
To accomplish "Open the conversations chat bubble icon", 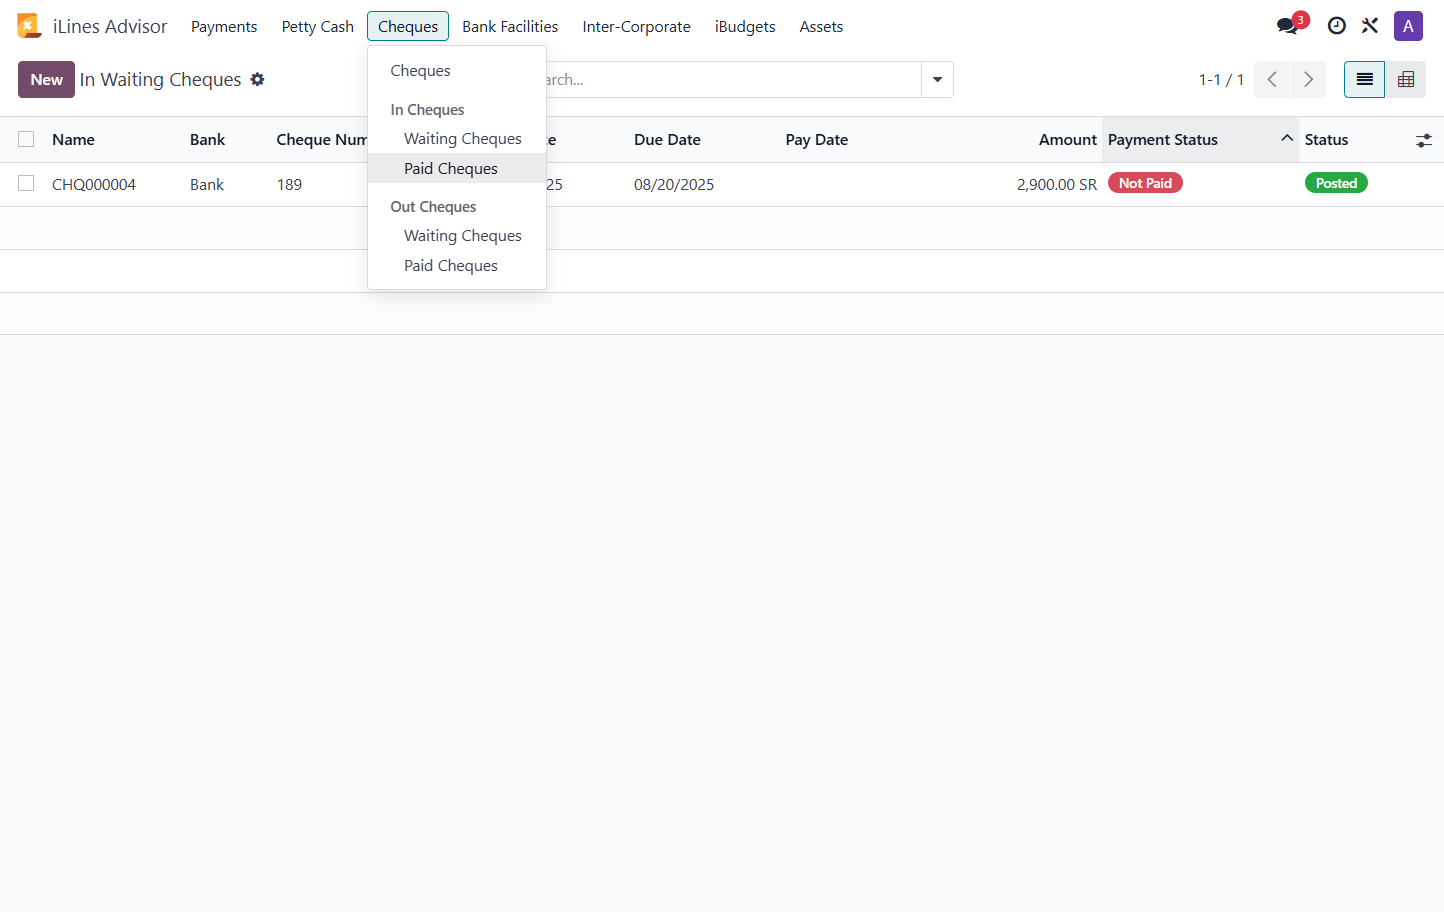I will tap(1288, 26).
